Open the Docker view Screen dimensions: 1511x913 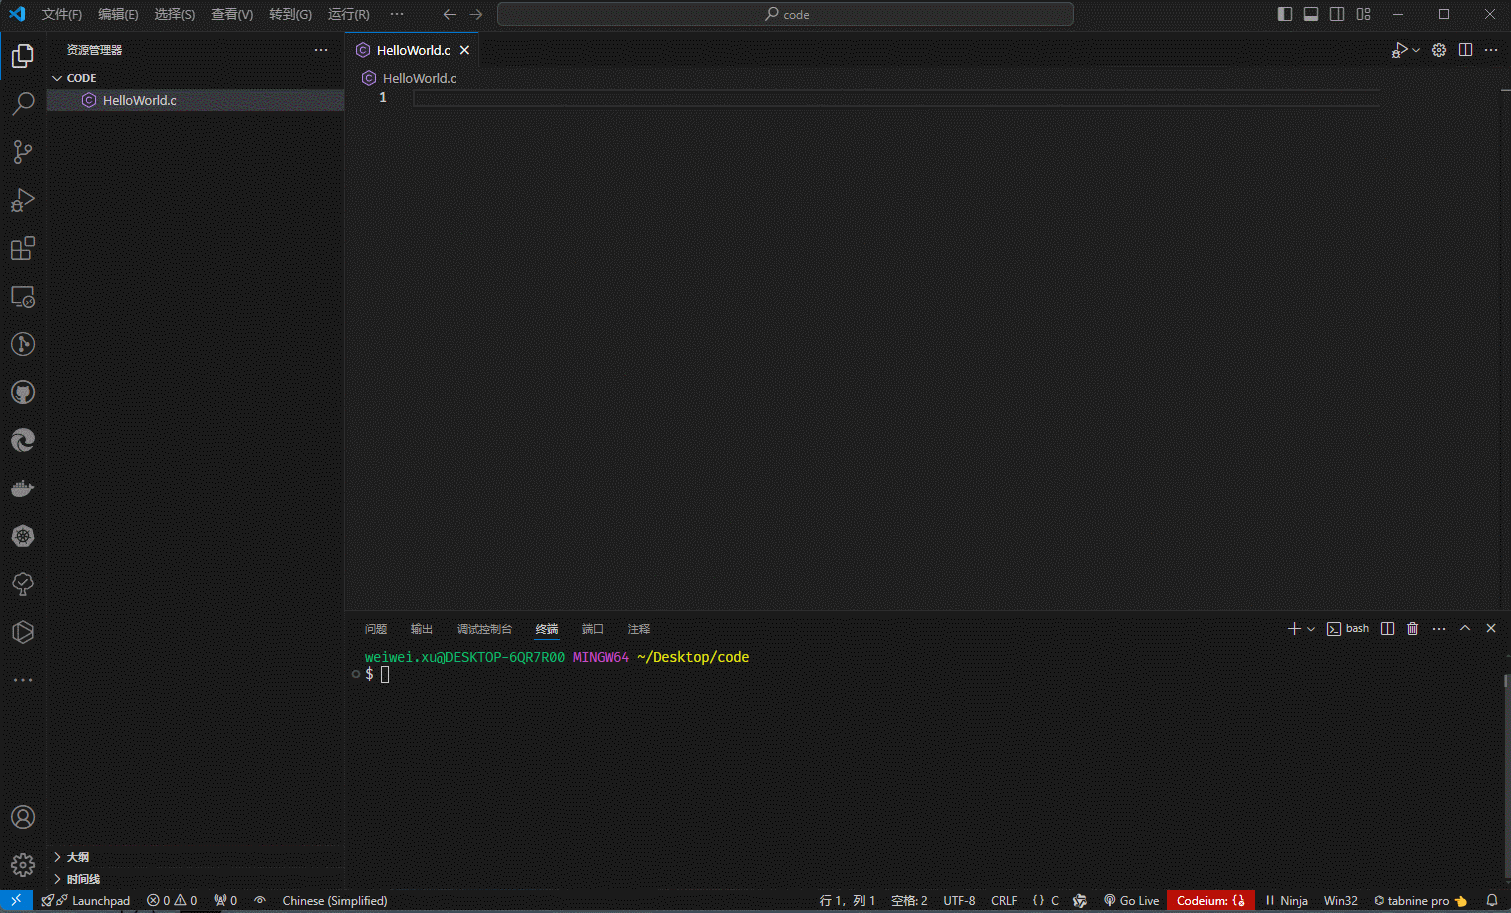[x=23, y=488]
